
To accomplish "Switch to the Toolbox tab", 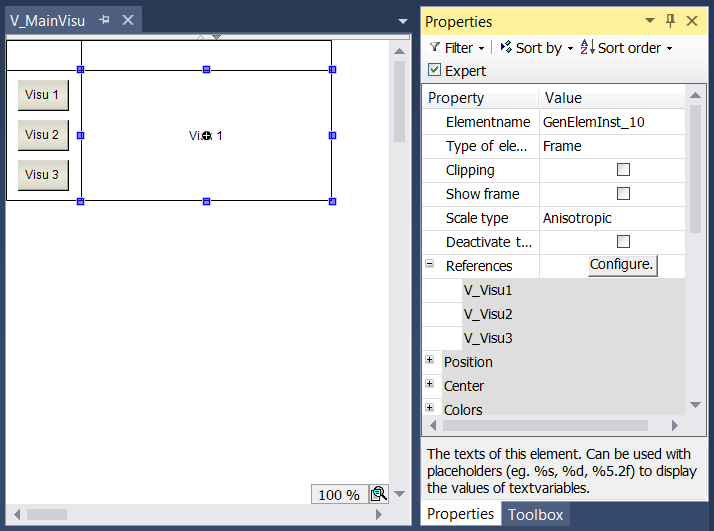I will tap(536, 515).
